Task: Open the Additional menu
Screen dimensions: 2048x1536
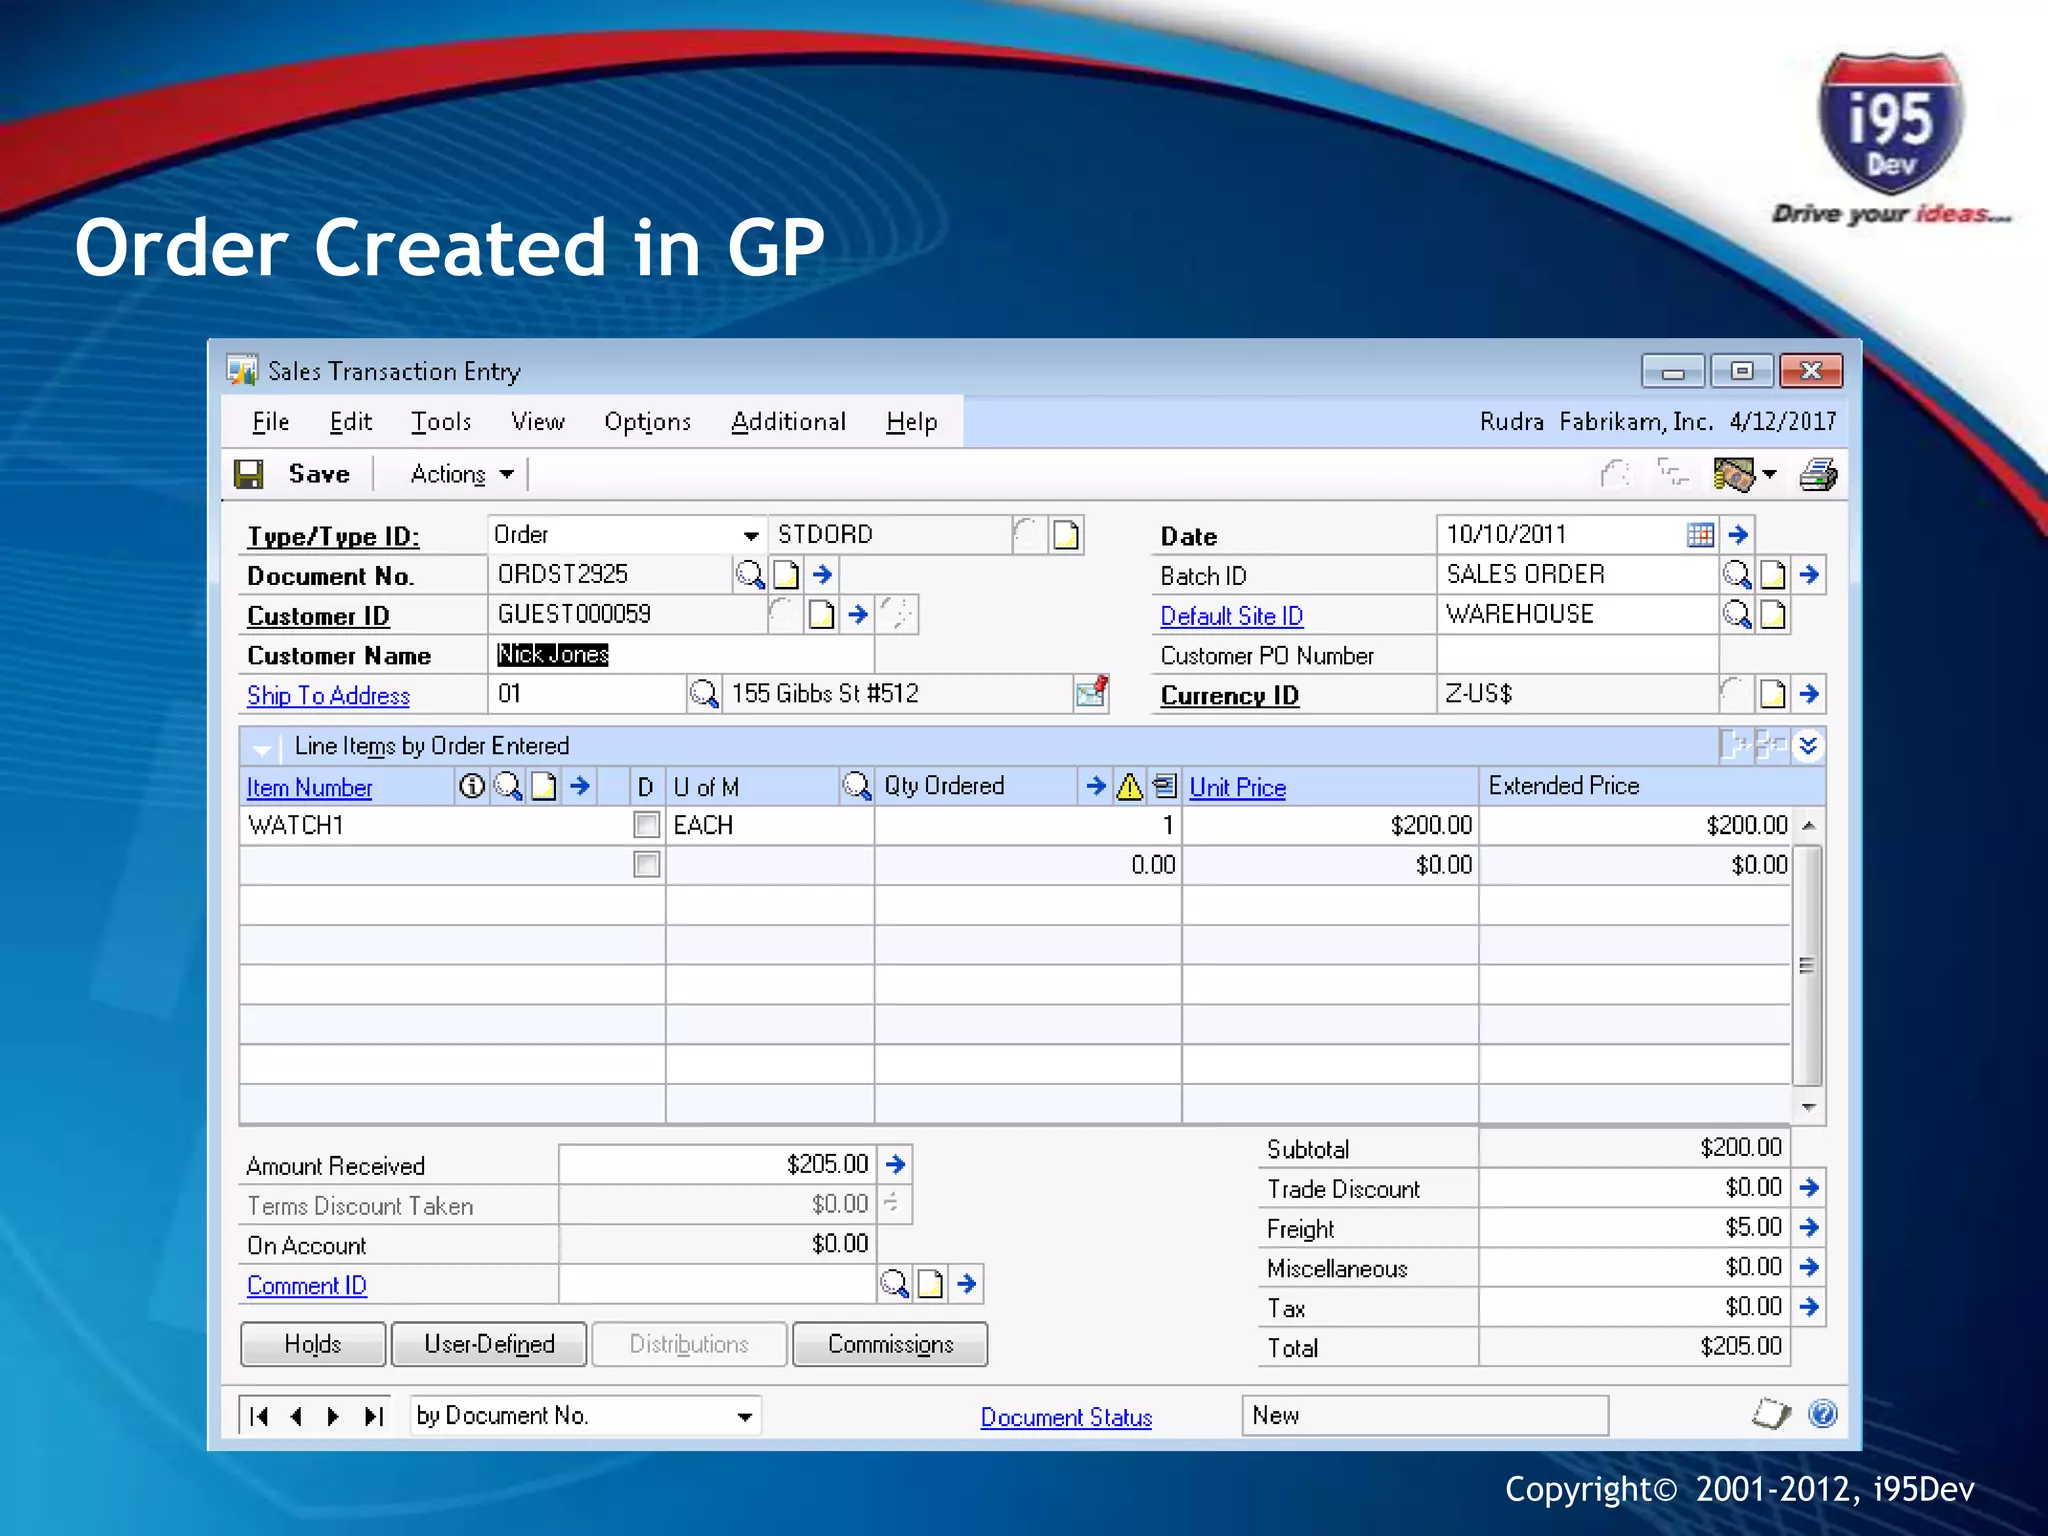Action: pos(788,422)
